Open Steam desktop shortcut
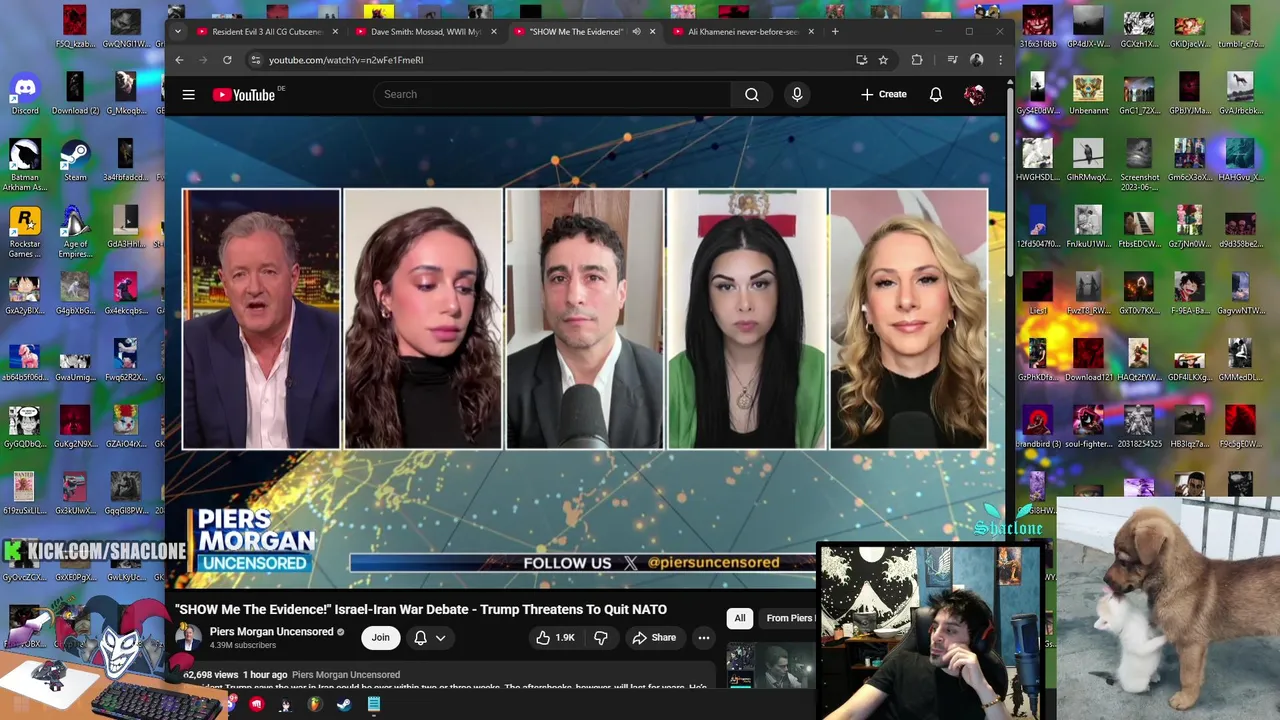Viewport: 1280px width, 720px height. point(75,161)
